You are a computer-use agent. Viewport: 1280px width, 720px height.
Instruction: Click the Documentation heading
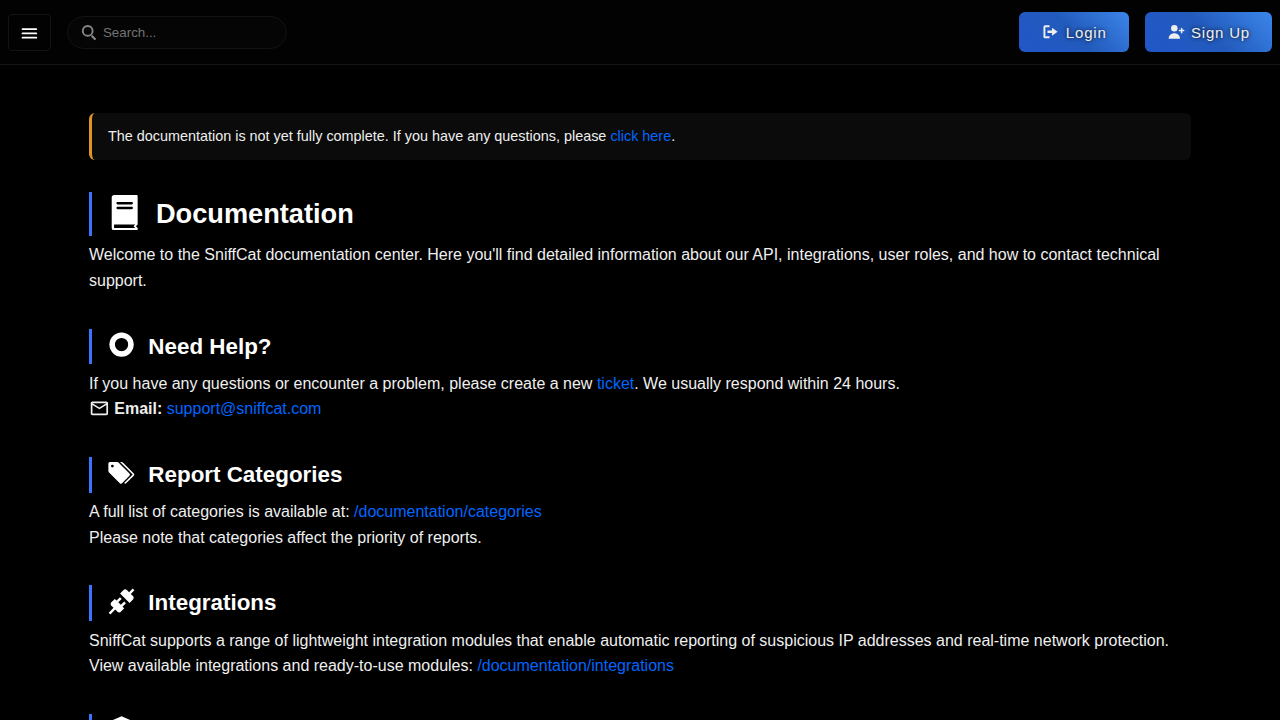pyautogui.click(x=255, y=214)
